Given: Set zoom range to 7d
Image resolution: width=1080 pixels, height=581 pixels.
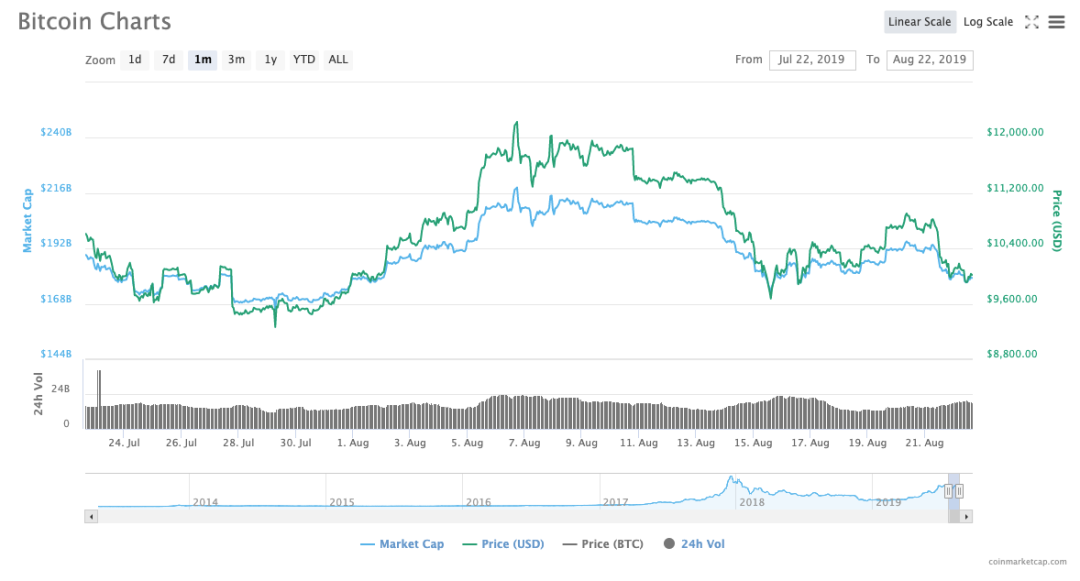Looking at the screenshot, I should point(169,60).
